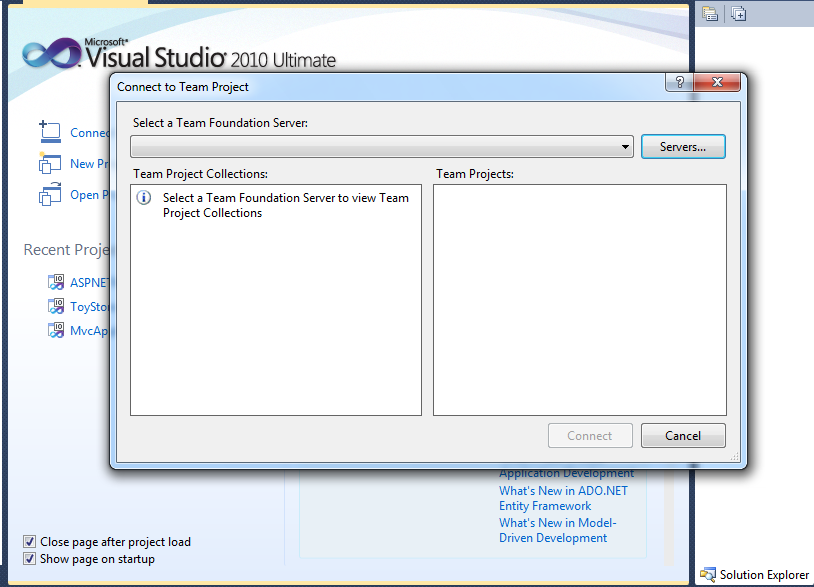814x587 pixels.
Task: Click the Cancel button
Action: pos(683,435)
